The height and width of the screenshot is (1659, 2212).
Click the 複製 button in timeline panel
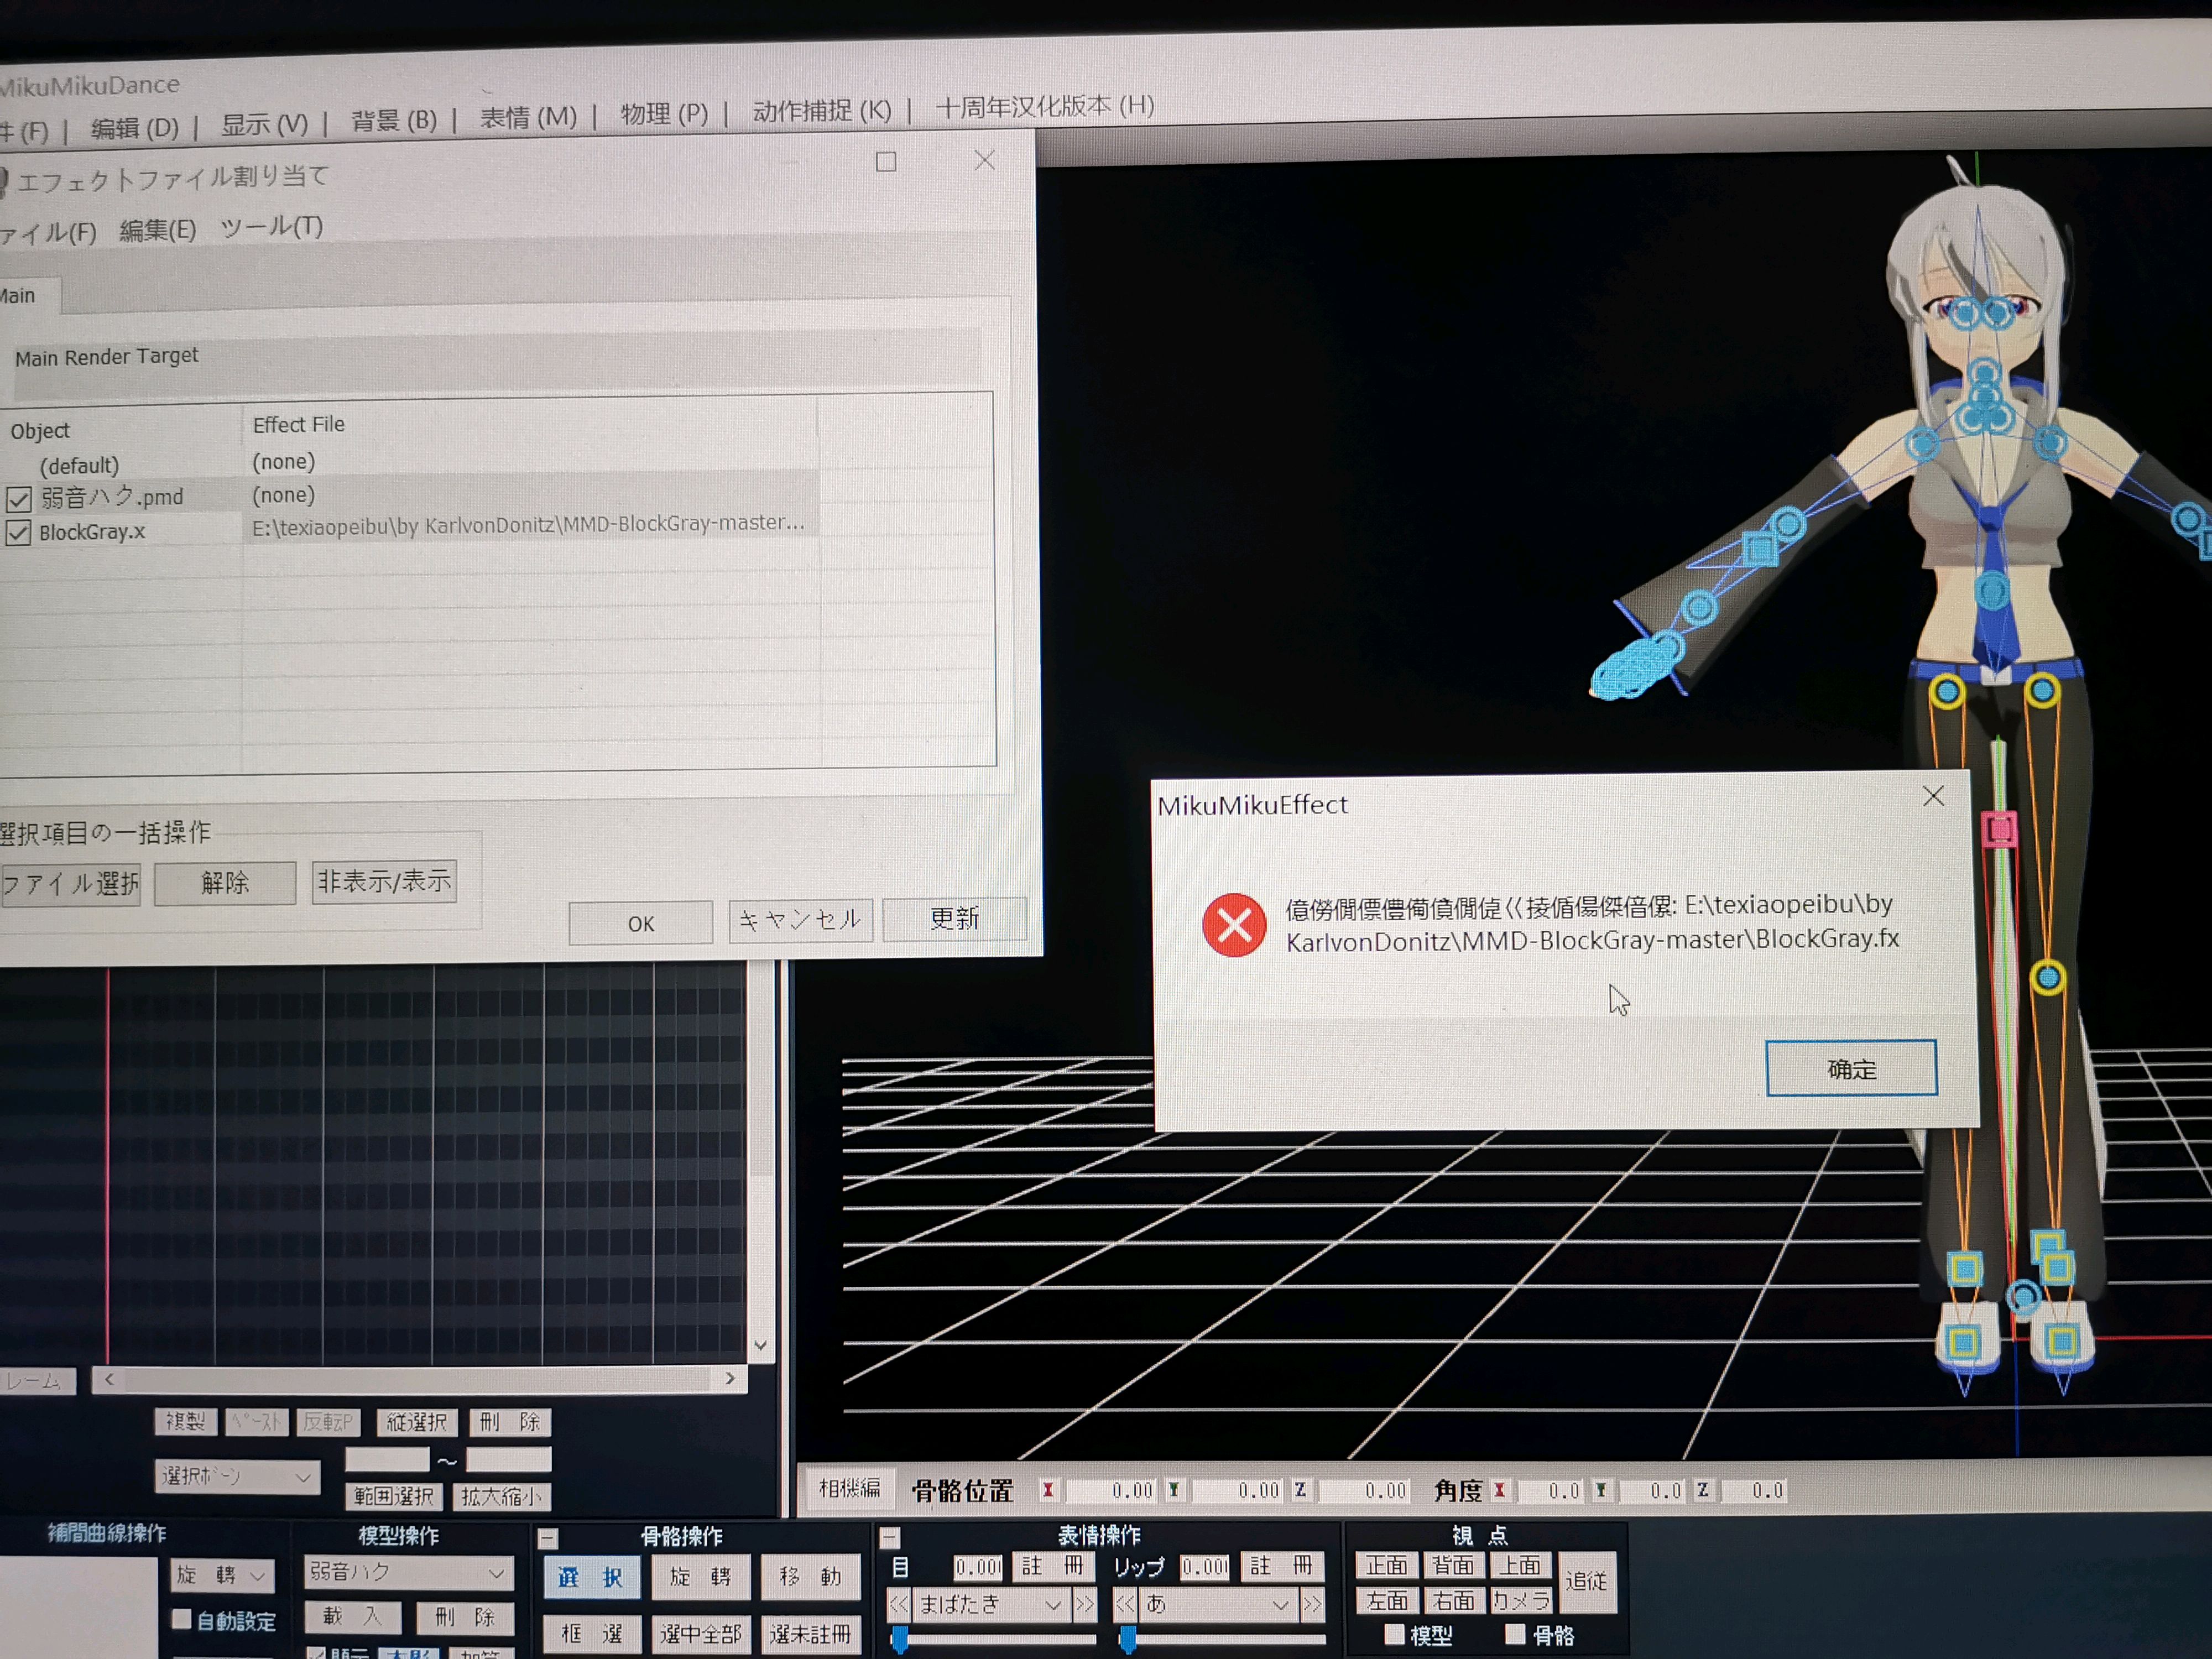point(185,1422)
